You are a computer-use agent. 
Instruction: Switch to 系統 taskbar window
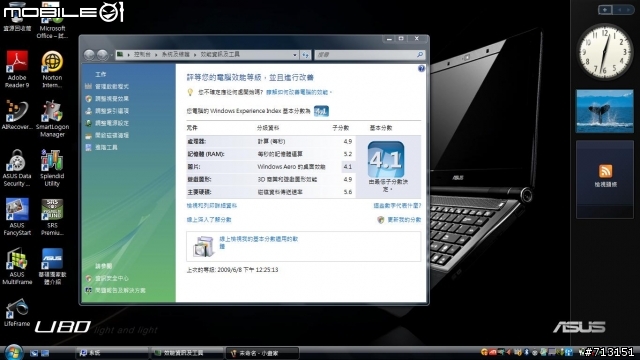coord(112,353)
